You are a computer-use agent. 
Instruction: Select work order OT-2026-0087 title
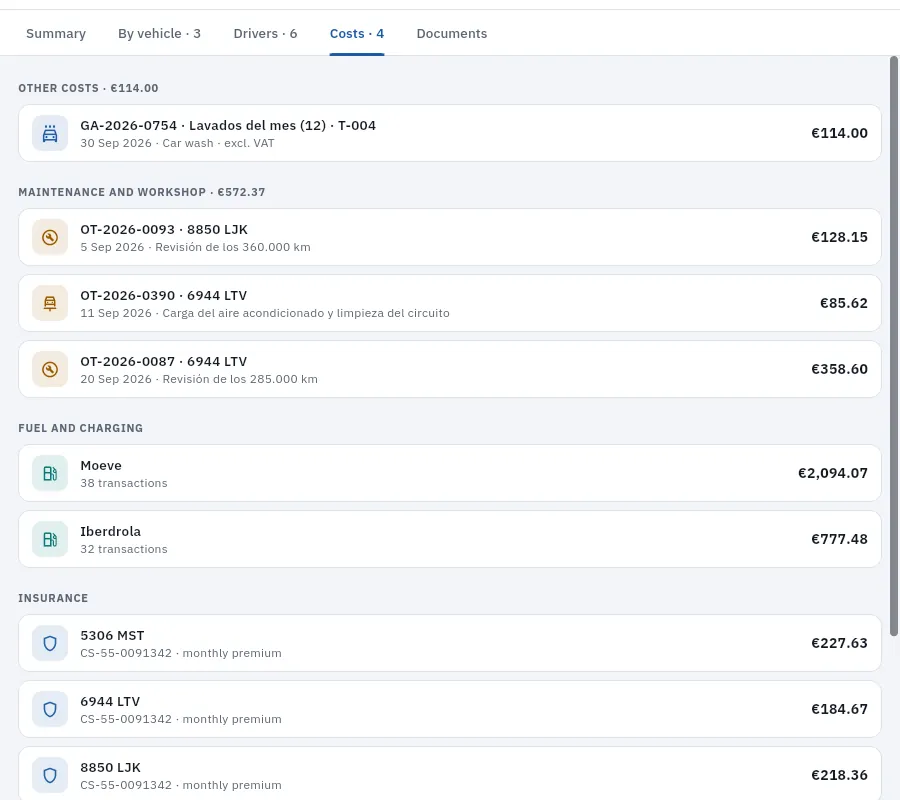pyautogui.click(x=164, y=362)
